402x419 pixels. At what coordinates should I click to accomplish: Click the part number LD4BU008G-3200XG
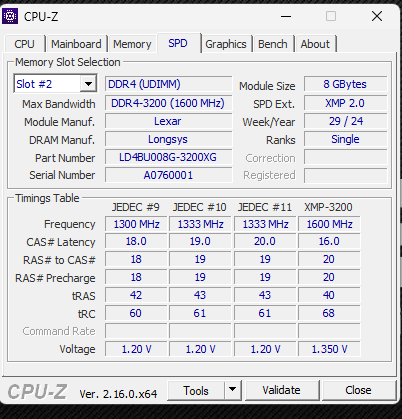tap(168, 157)
